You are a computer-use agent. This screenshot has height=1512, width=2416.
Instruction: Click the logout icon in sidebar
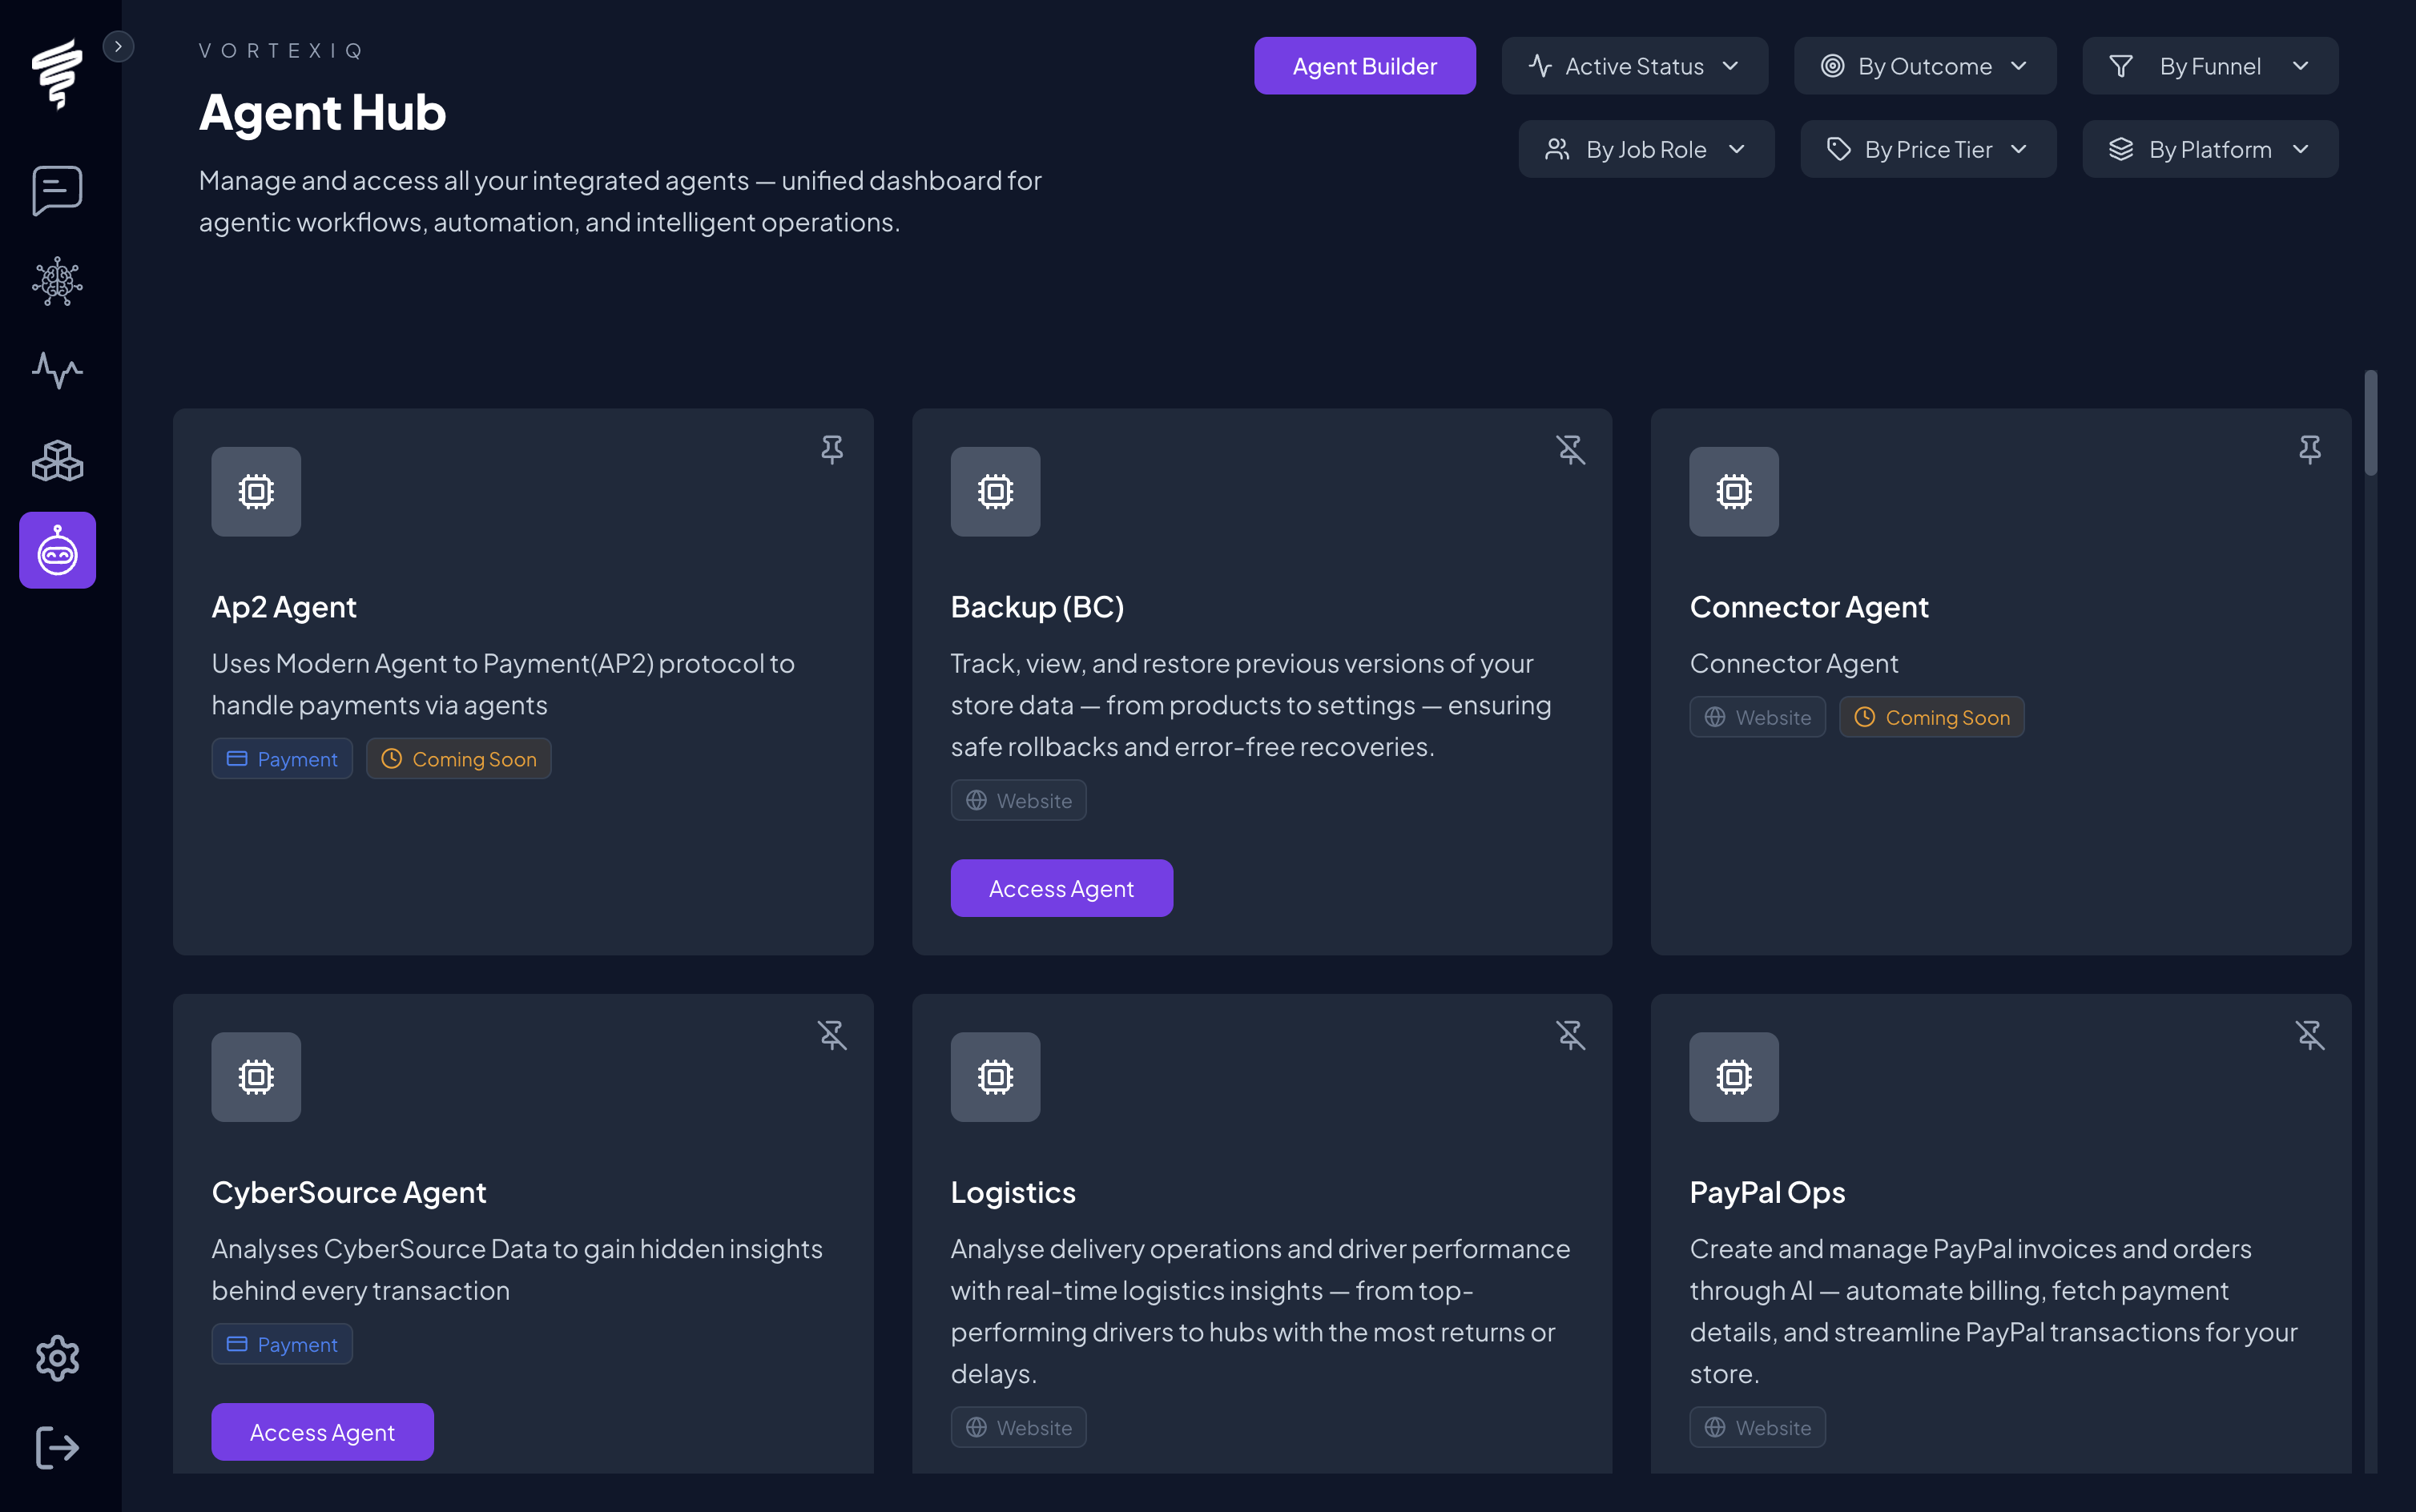coord(57,1447)
